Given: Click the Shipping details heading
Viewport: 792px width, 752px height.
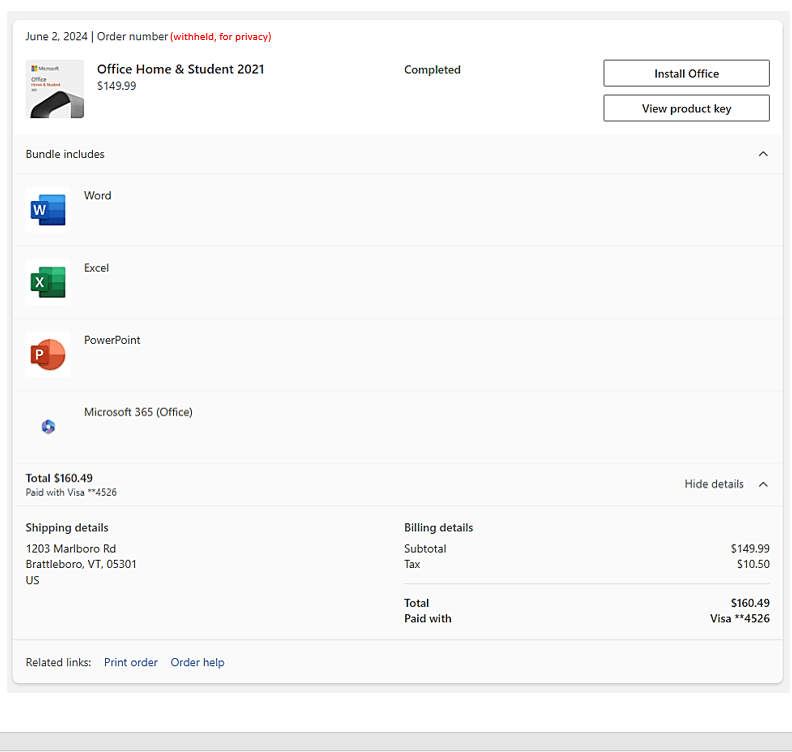Looking at the screenshot, I should 67,527.
